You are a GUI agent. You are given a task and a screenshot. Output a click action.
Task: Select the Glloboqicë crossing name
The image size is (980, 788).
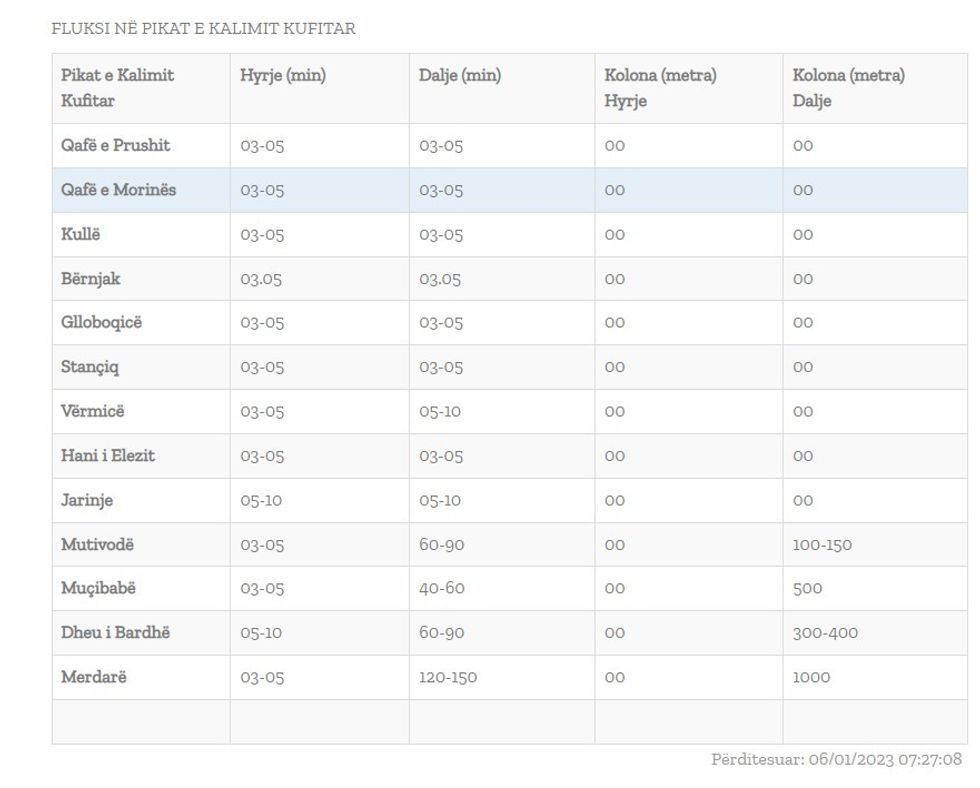102,323
